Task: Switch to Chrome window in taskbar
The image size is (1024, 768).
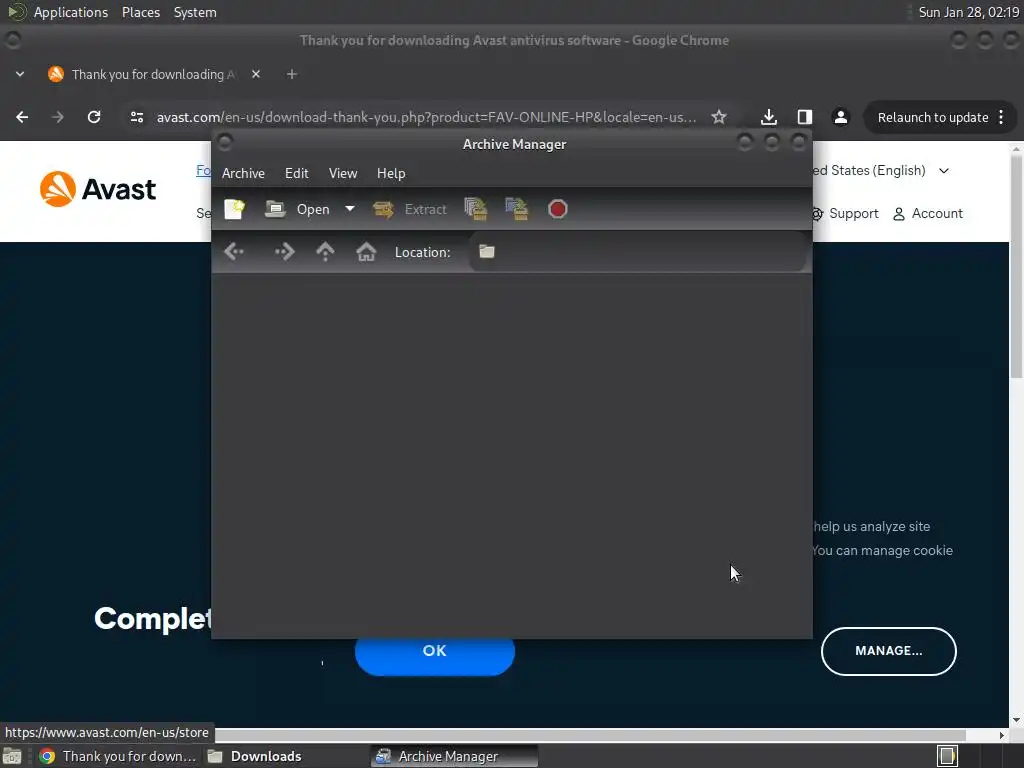Action: [x=118, y=756]
